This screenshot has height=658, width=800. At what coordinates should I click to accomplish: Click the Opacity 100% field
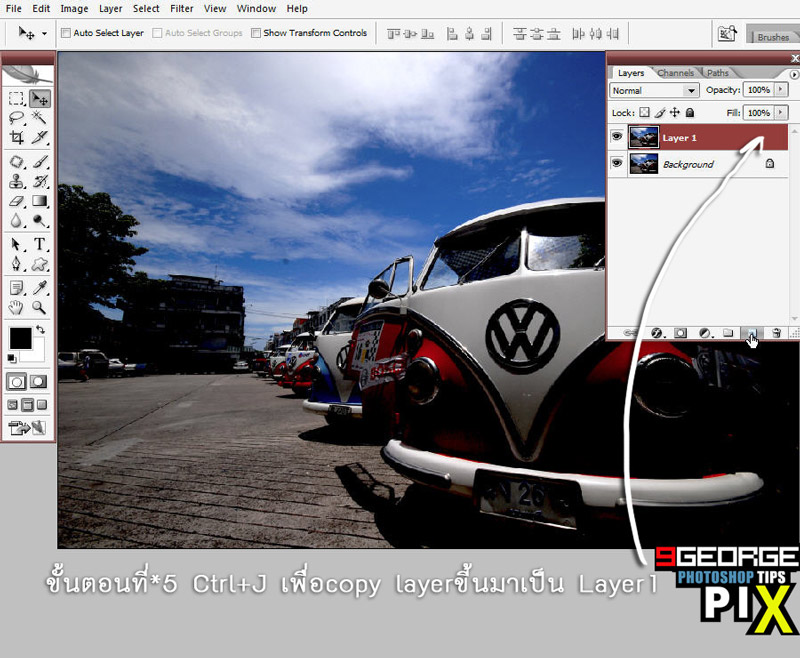coord(759,90)
